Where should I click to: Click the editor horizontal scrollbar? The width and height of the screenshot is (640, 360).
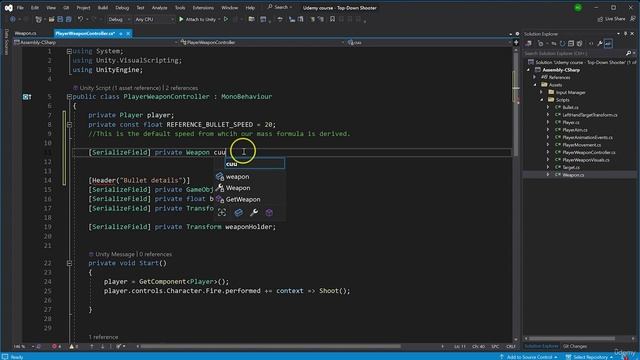tap(271, 347)
